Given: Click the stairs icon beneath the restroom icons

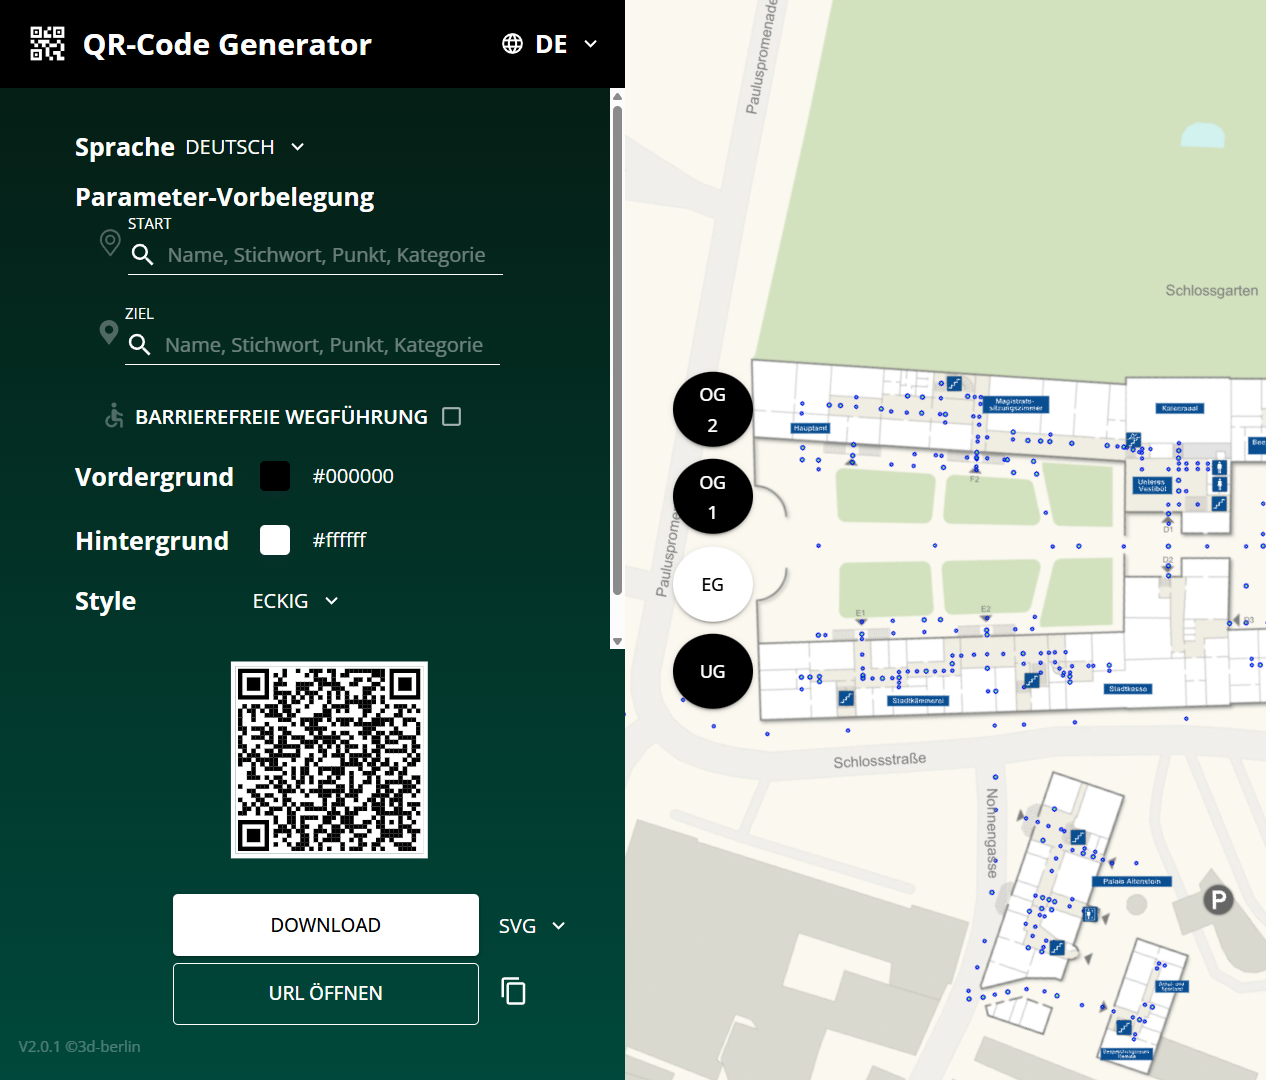Looking at the screenshot, I should 1219,504.
